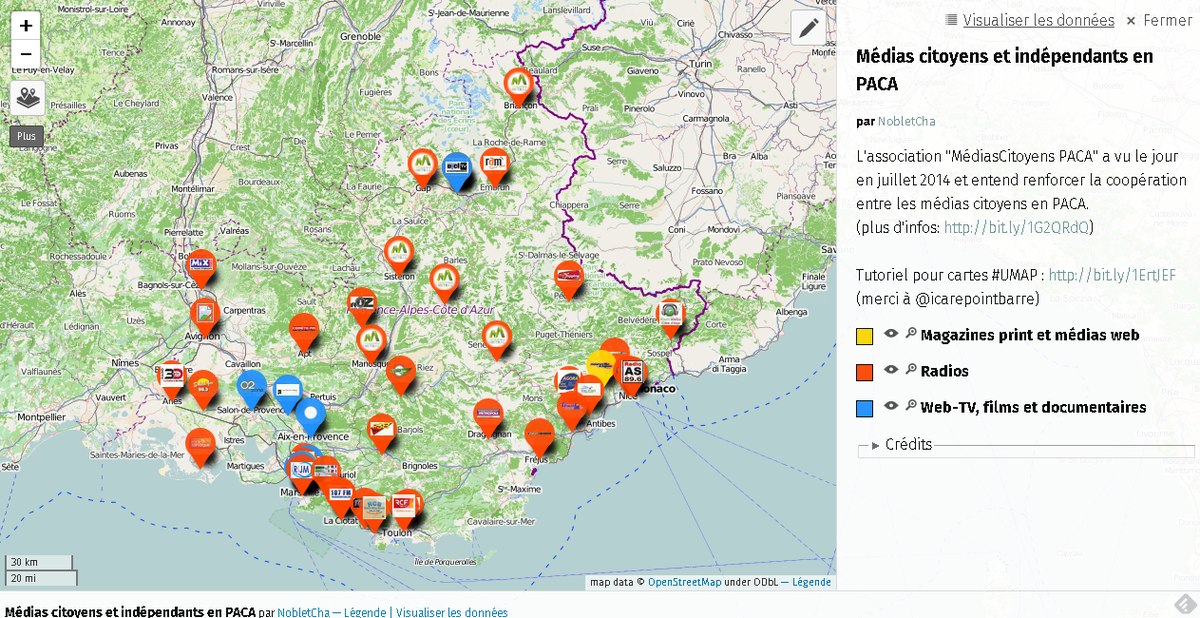Zoom to Magazines layer with magnifier icon
The image size is (1200, 618).
[x=911, y=334]
